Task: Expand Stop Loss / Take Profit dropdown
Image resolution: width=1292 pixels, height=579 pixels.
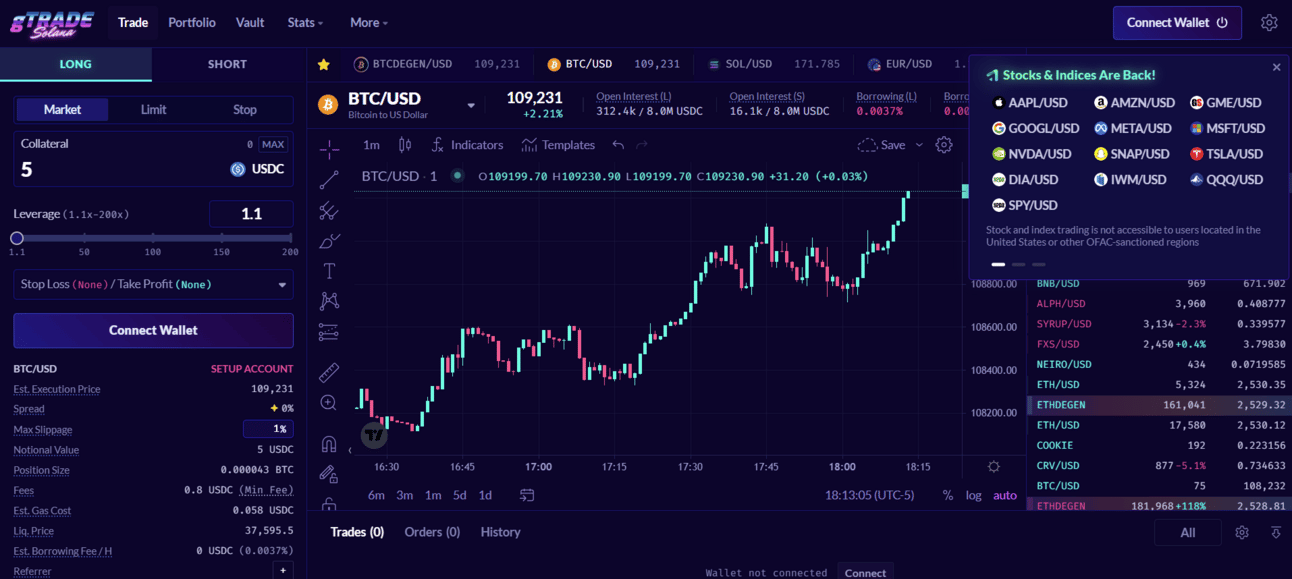Action: click(x=153, y=285)
